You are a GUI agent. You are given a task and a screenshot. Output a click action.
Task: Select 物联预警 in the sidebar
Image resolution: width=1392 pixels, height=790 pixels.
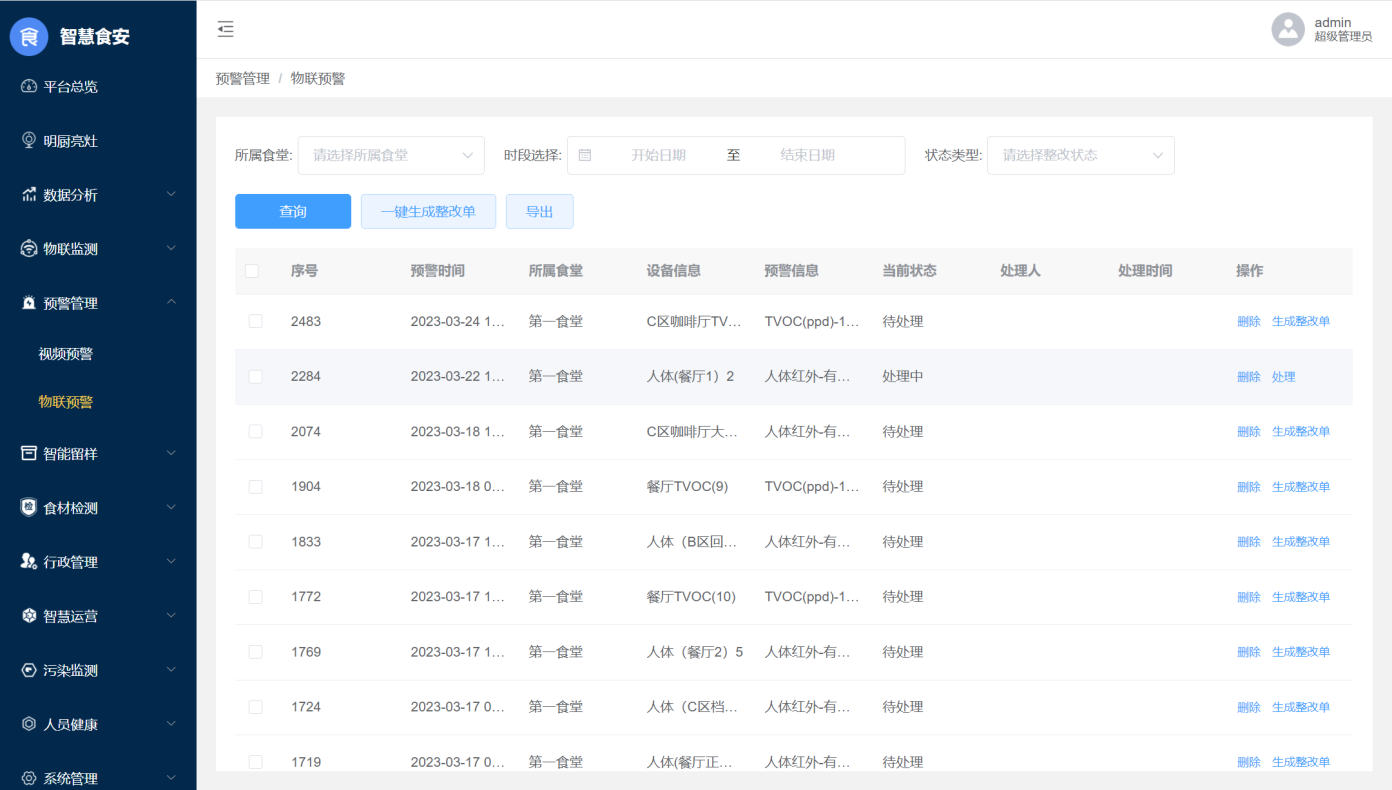(66, 402)
